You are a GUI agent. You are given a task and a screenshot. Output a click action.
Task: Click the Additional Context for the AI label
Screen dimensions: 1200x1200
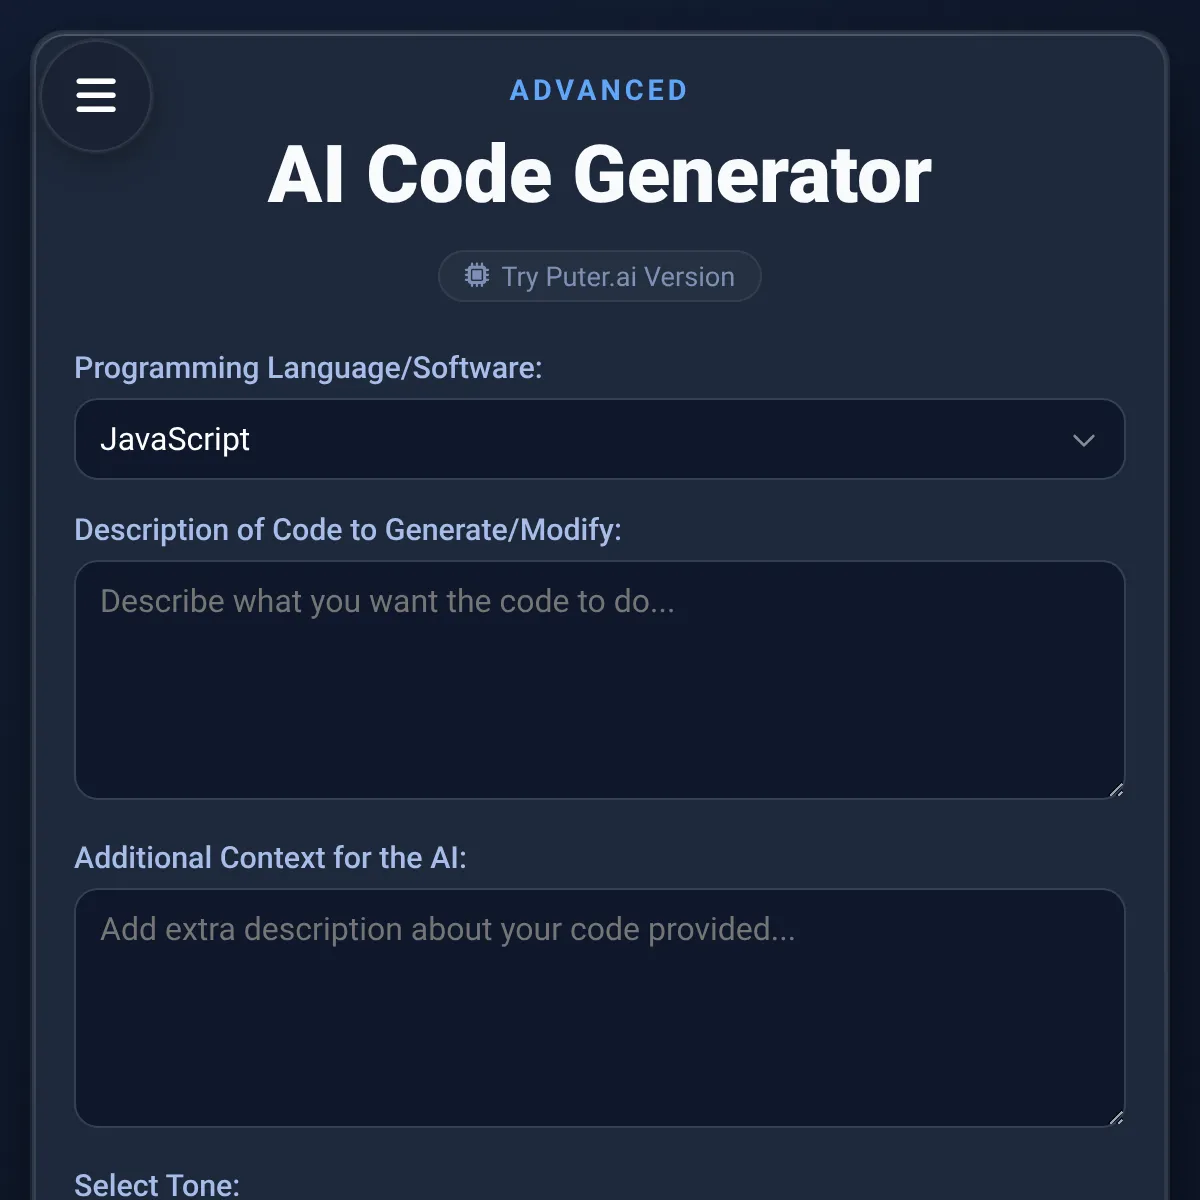click(271, 857)
